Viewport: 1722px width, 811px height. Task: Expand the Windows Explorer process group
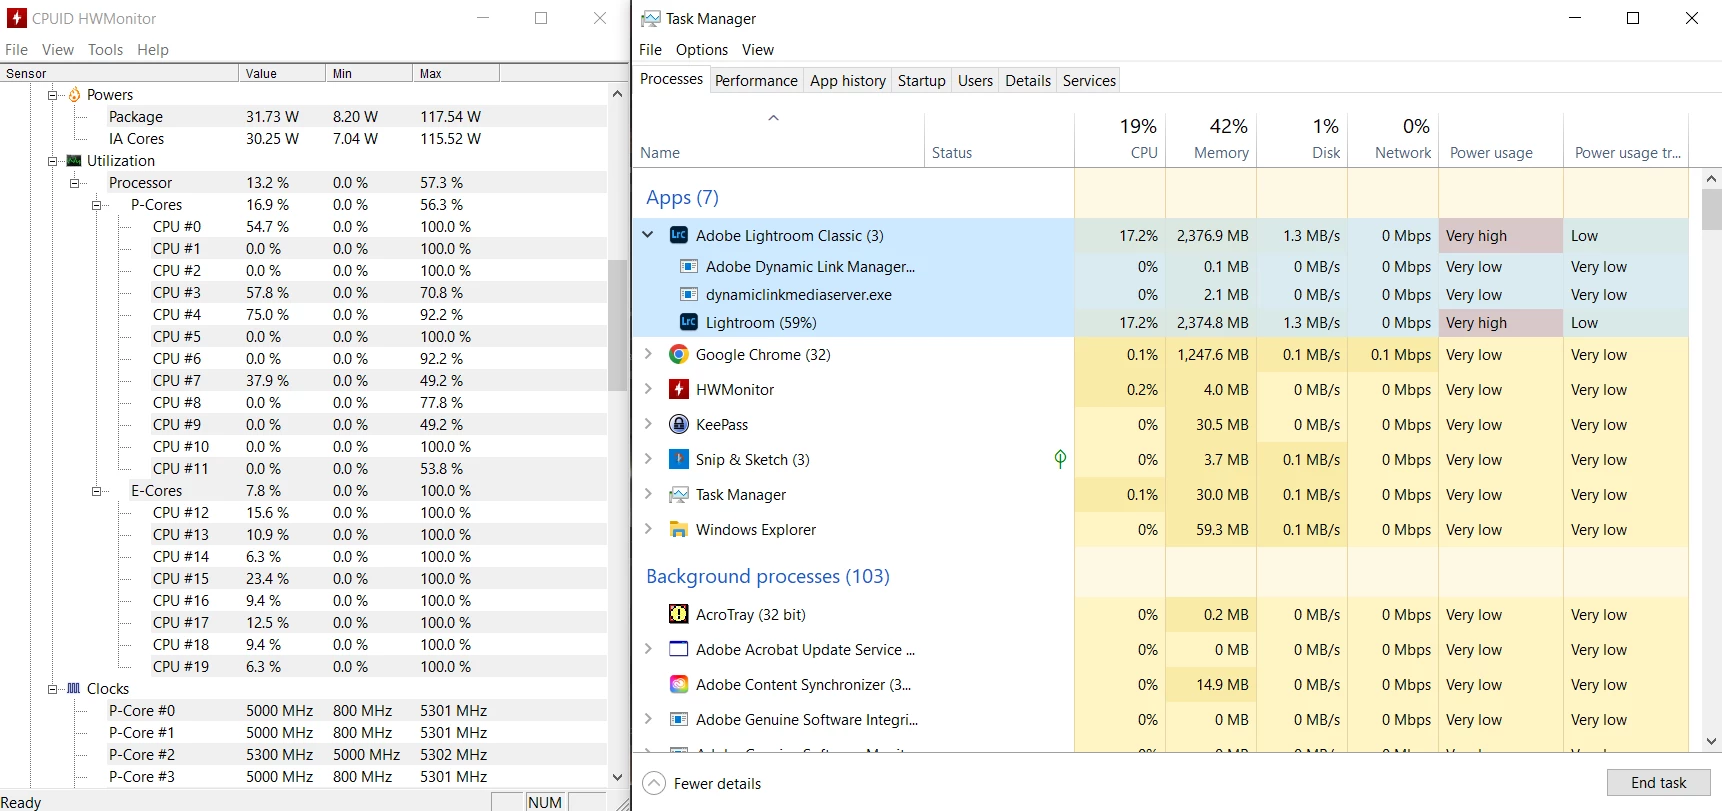[x=647, y=529]
